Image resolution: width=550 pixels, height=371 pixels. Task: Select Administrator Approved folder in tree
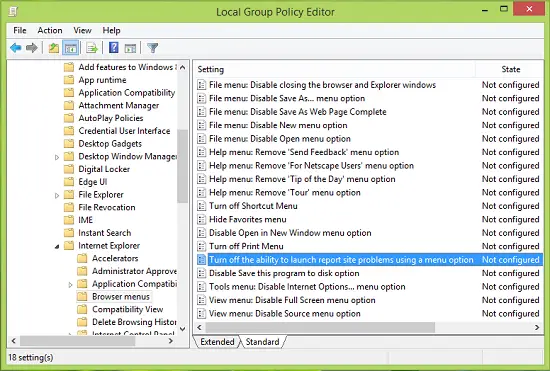click(x=134, y=271)
